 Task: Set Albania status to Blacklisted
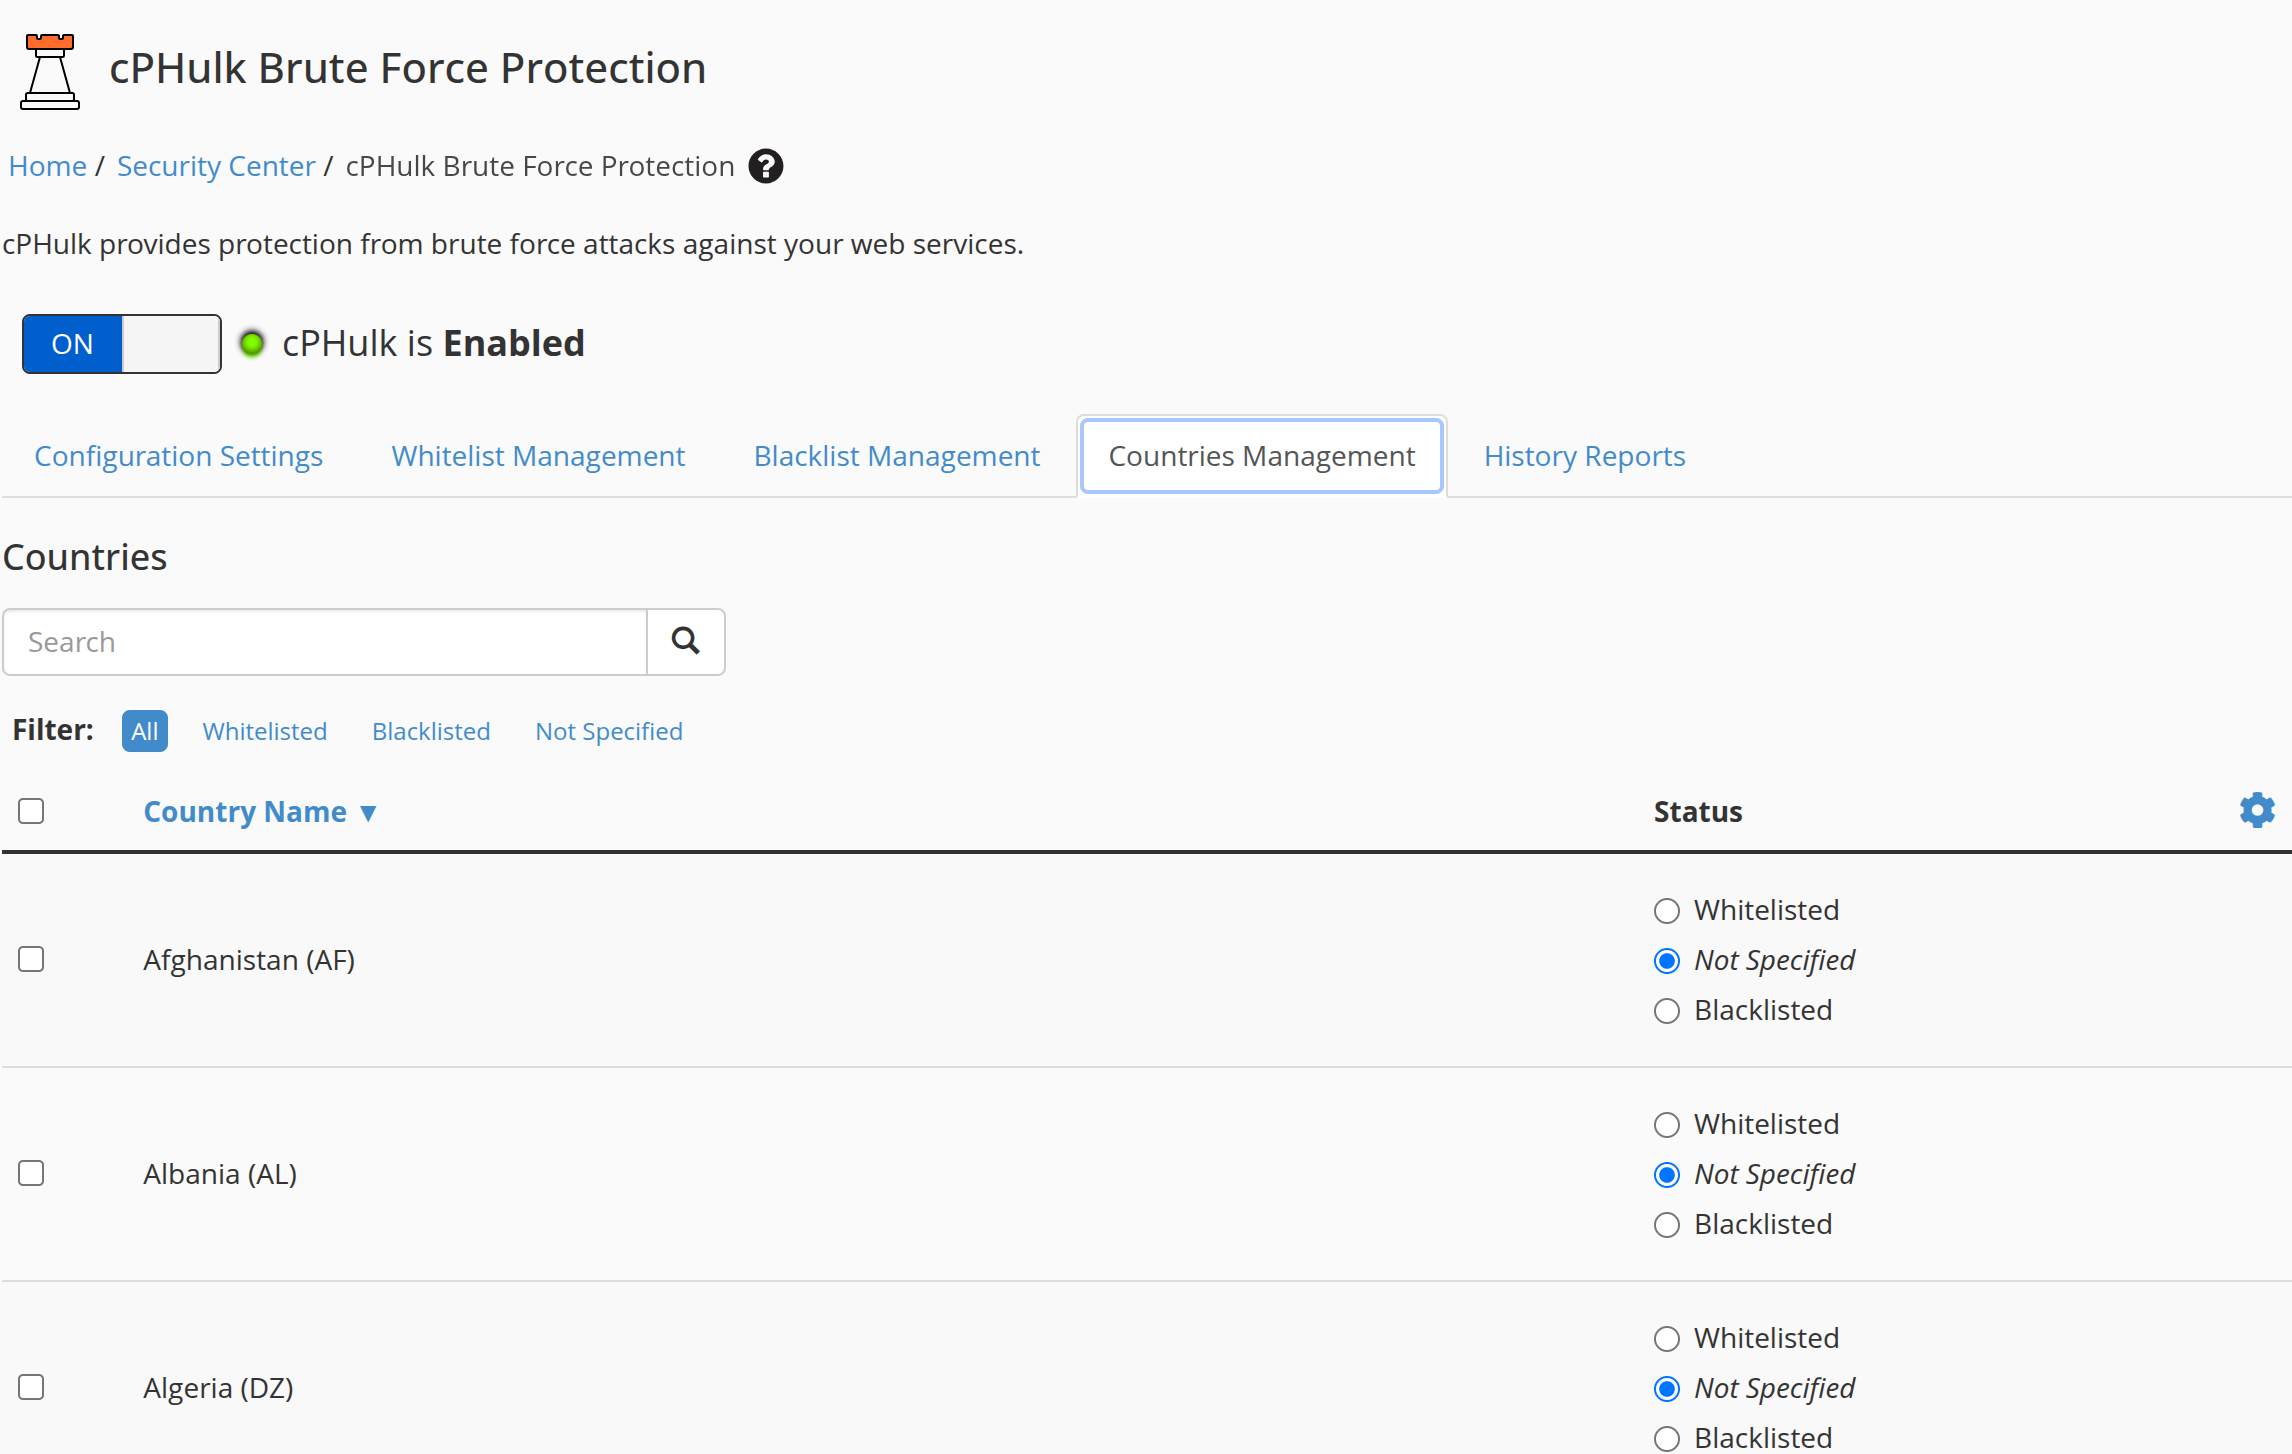pyautogui.click(x=1667, y=1225)
